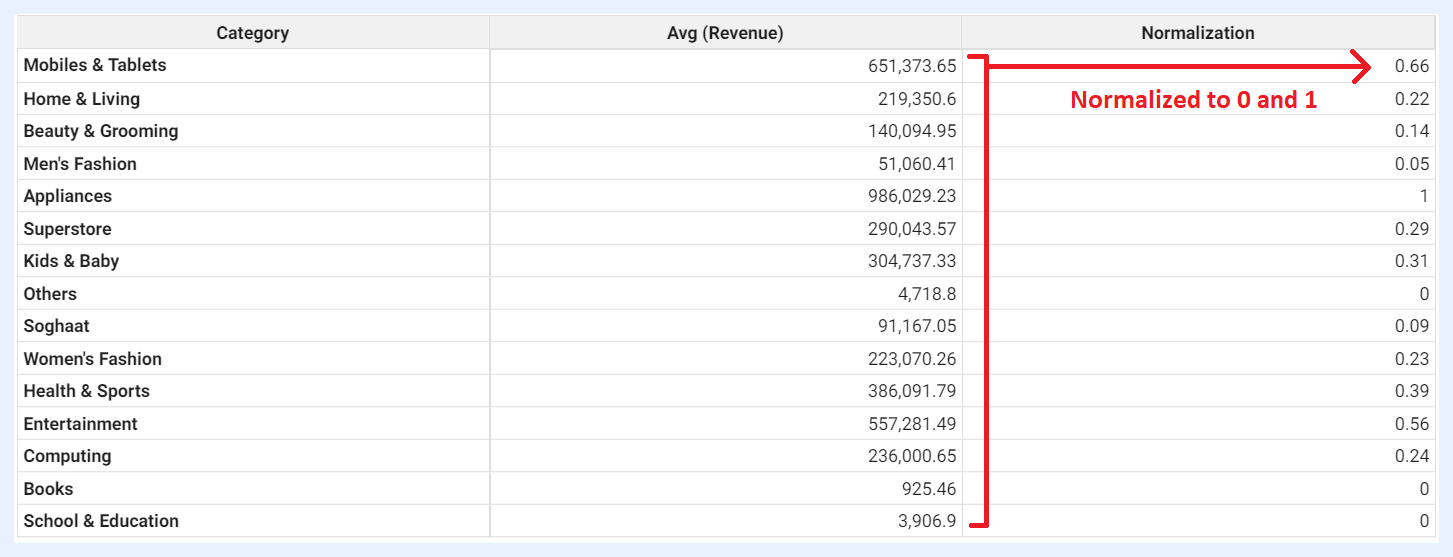Click normalization value 0.56
The width and height of the screenshot is (1453, 557).
click(x=1412, y=424)
